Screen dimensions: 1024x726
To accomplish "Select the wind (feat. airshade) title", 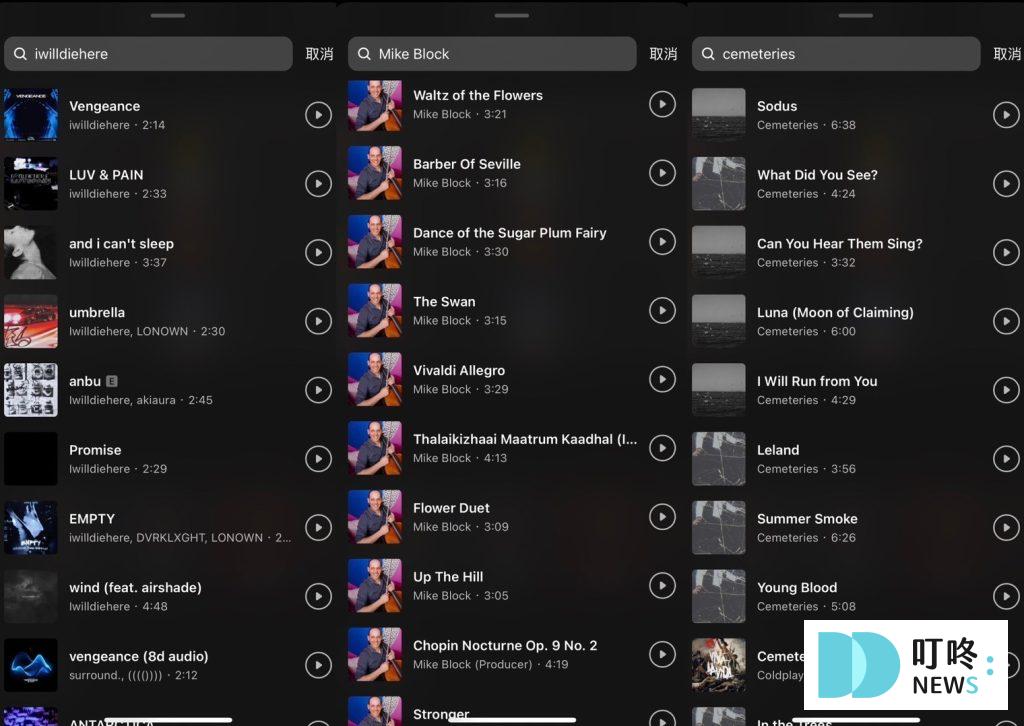I will pos(135,588).
